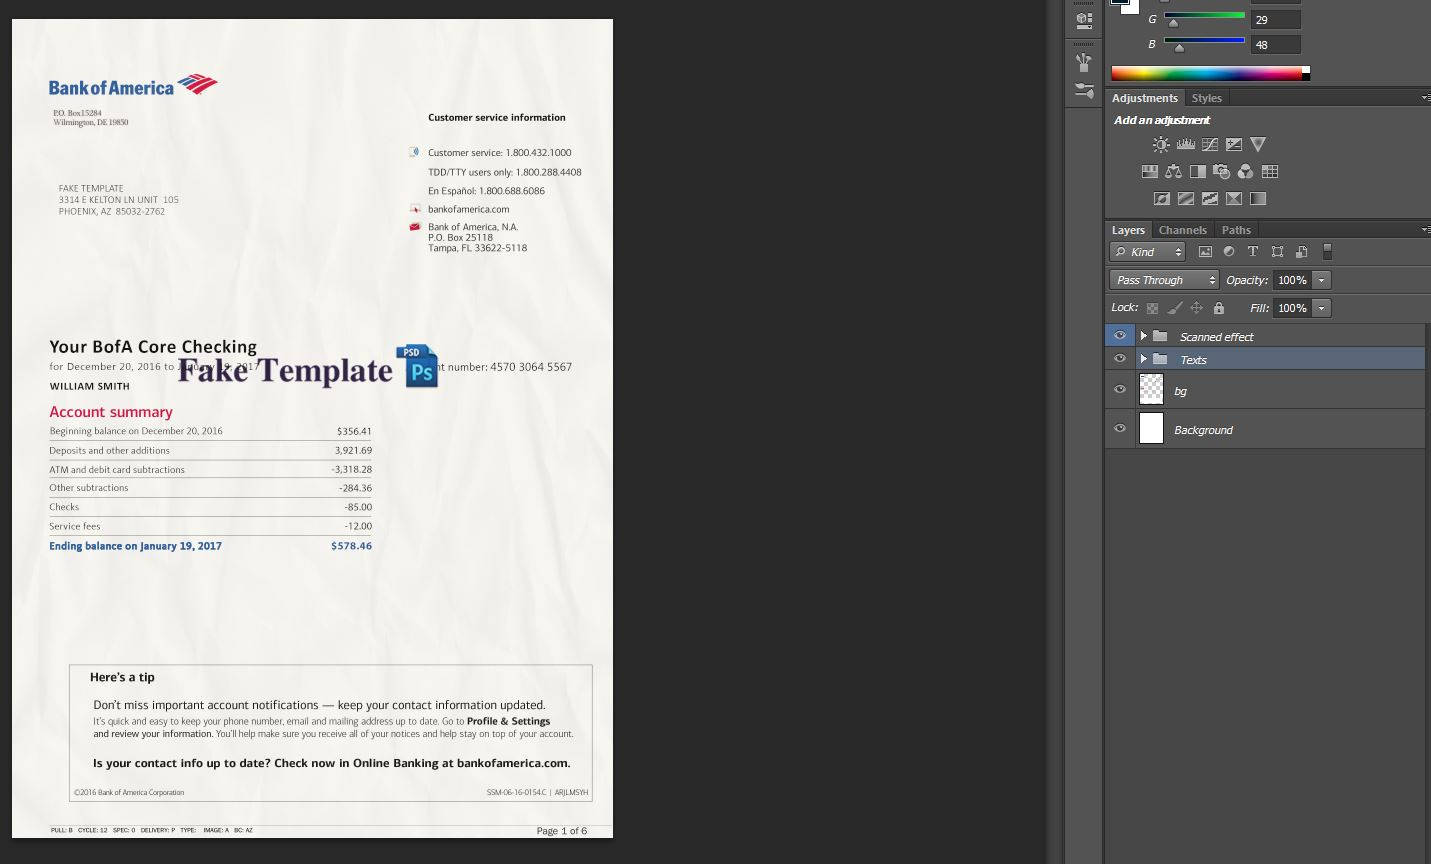Hide the Background layer
Screen dimensions: 1431x864
point(1120,429)
